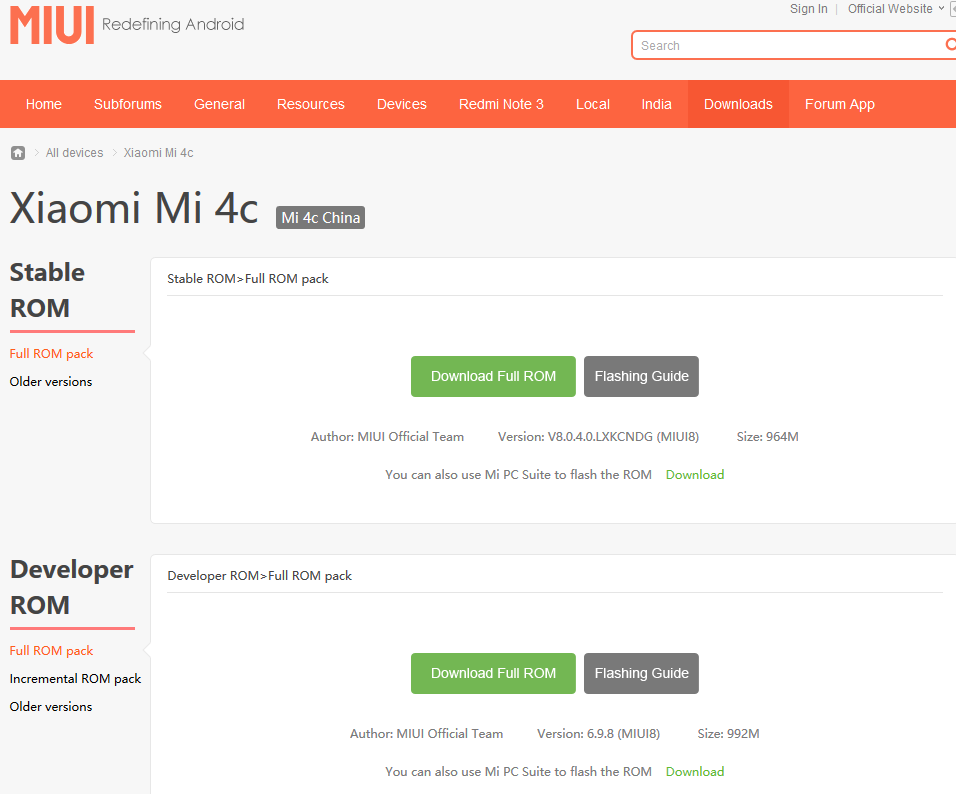
Task: Expand the Official Website dropdown
Action: click(895, 9)
